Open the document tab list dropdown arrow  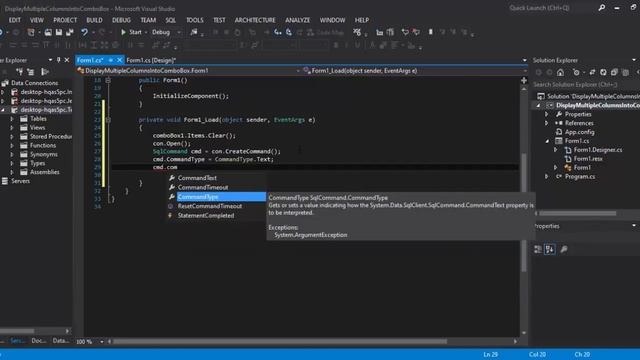coord(524,60)
